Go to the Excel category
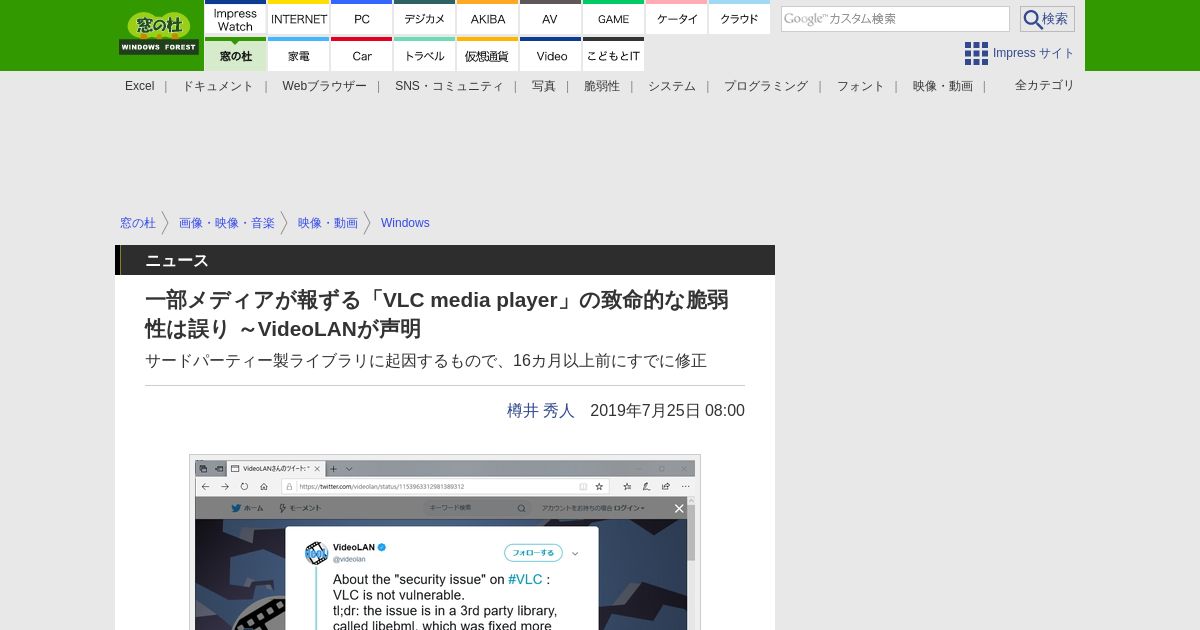 [139, 86]
